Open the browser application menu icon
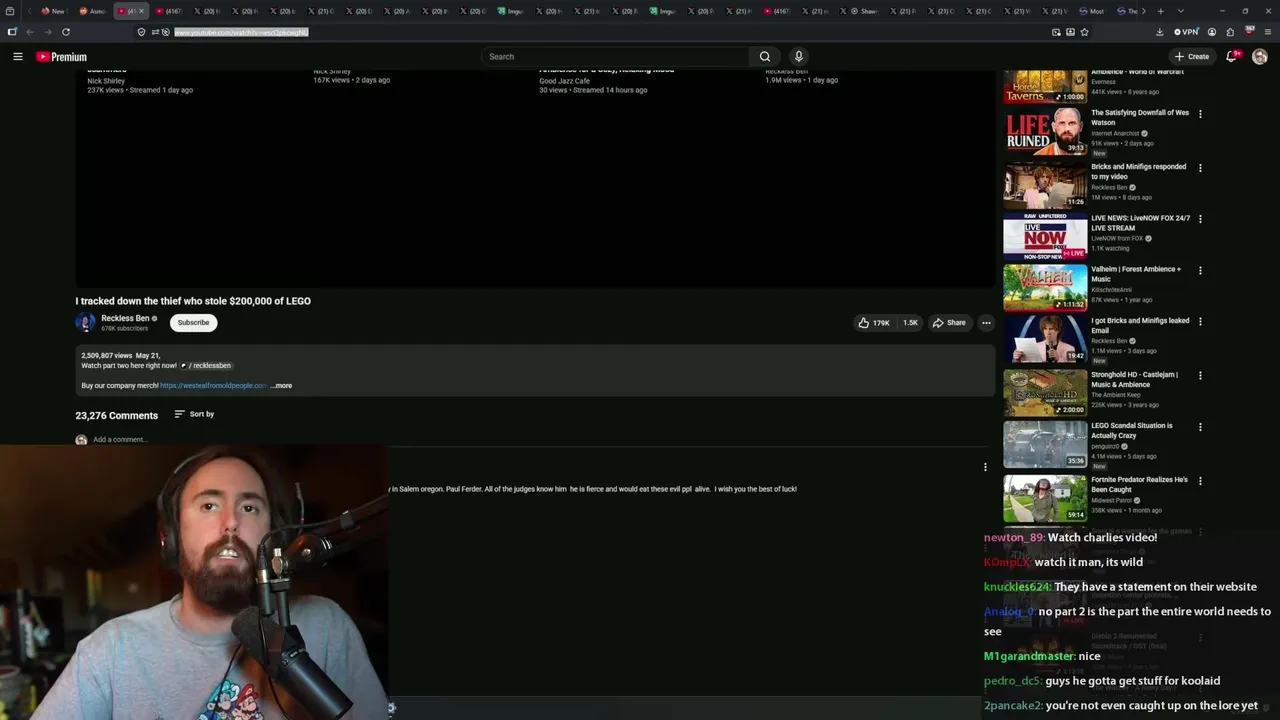The width and height of the screenshot is (1280, 720). pyautogui.click(x=1268, y=32)
